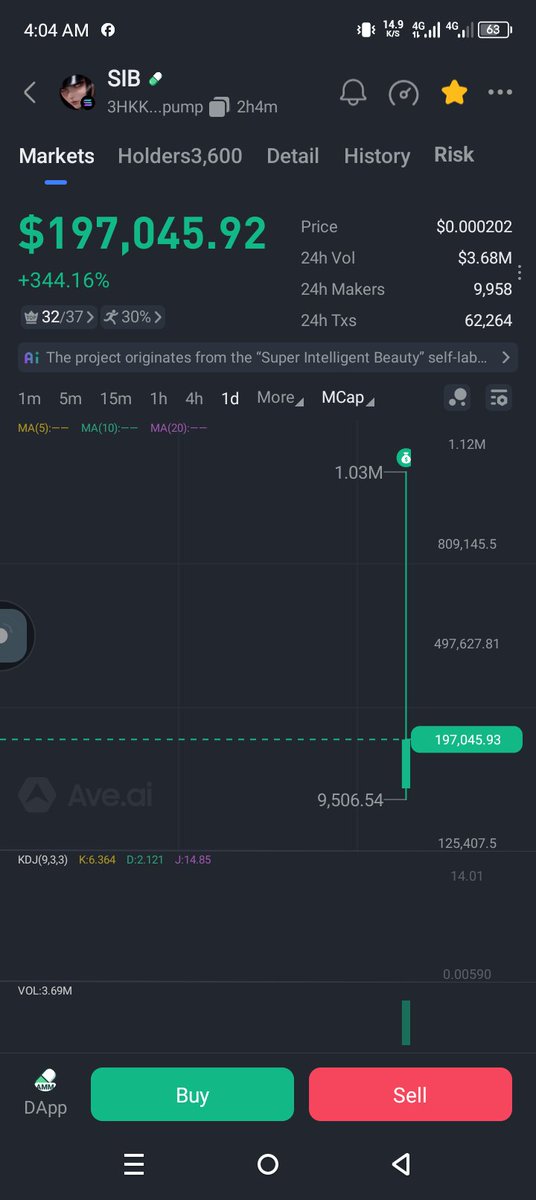
Task: Tap the +344.16% change value
Action: [64, 280]
